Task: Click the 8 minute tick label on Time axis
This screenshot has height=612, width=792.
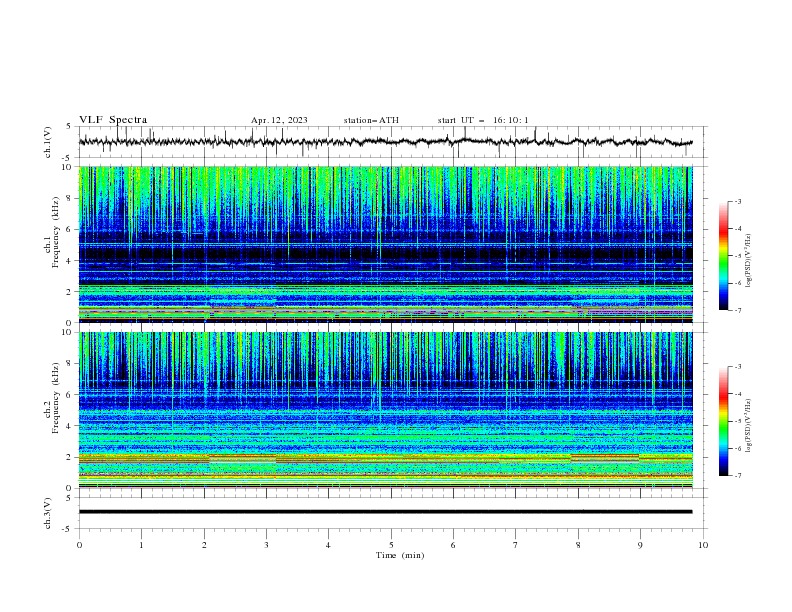Action: pos(578,545)
